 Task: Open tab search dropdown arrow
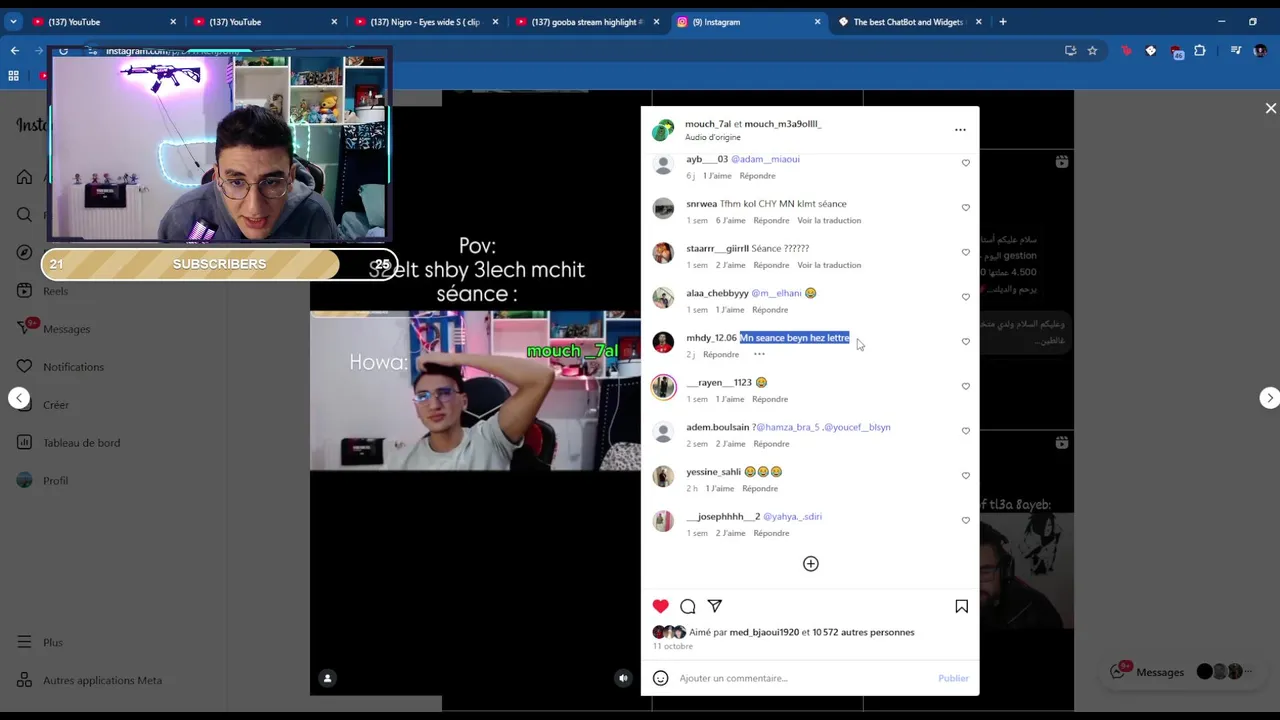tap(13, 21)
